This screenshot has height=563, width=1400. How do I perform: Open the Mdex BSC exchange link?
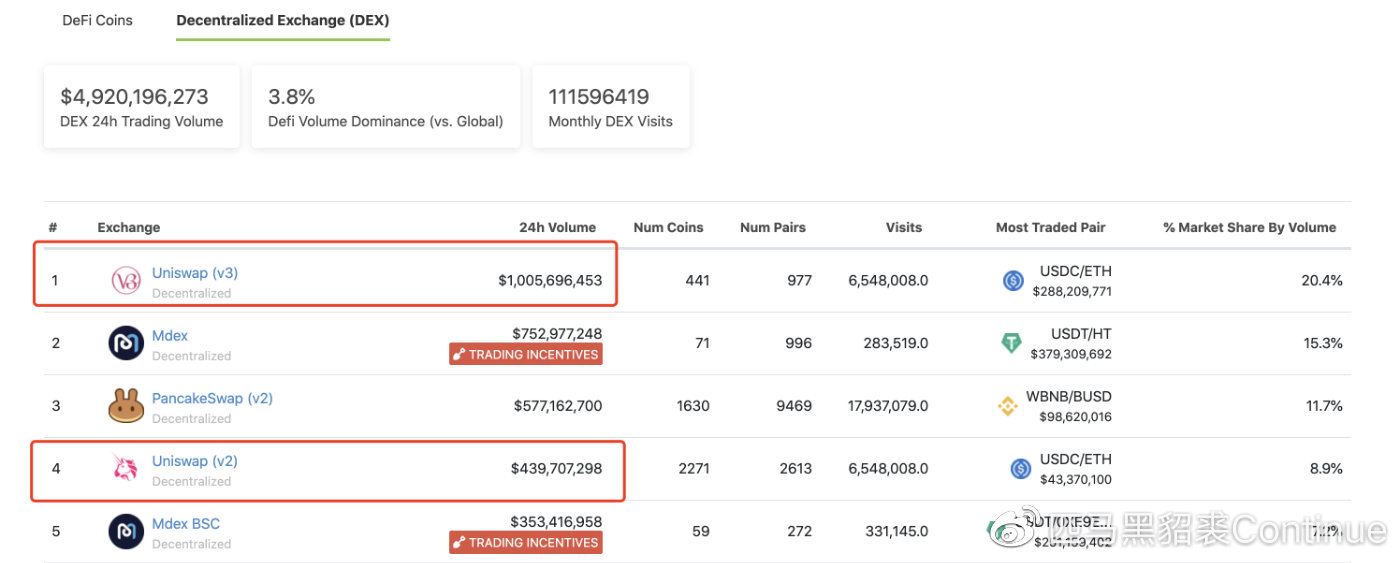186,523
